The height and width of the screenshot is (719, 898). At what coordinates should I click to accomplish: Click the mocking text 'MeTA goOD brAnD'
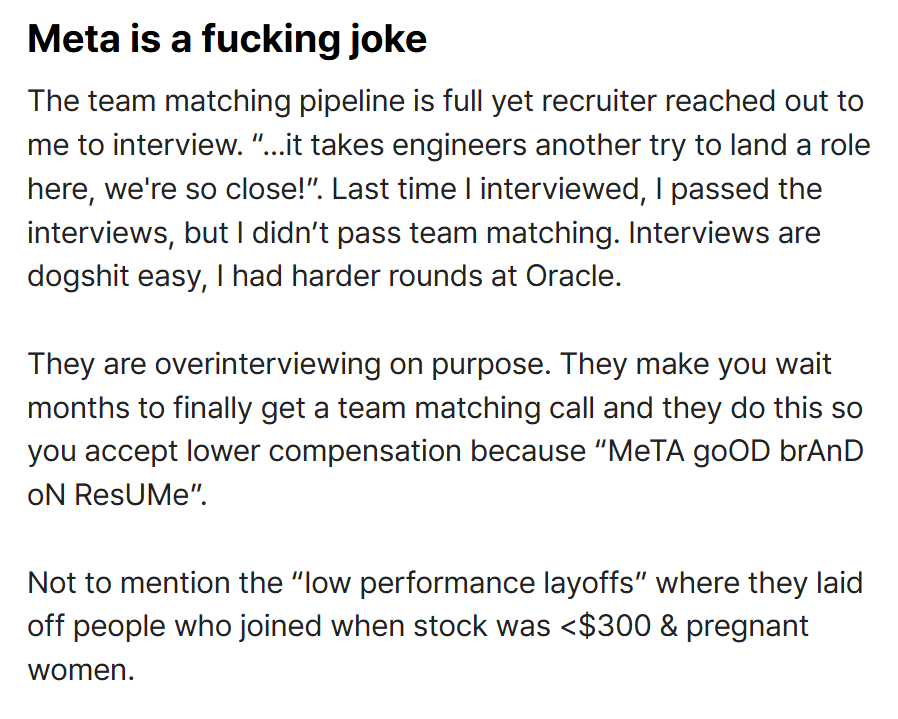coord(735,452)
